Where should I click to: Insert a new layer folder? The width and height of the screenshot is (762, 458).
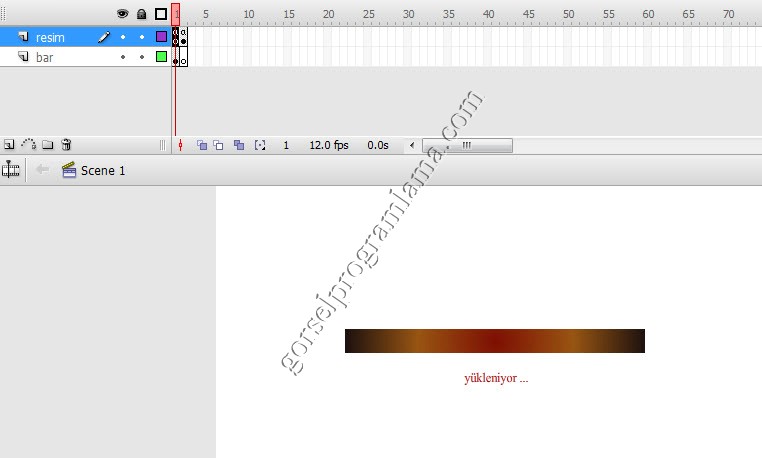[x=47, y=145]
